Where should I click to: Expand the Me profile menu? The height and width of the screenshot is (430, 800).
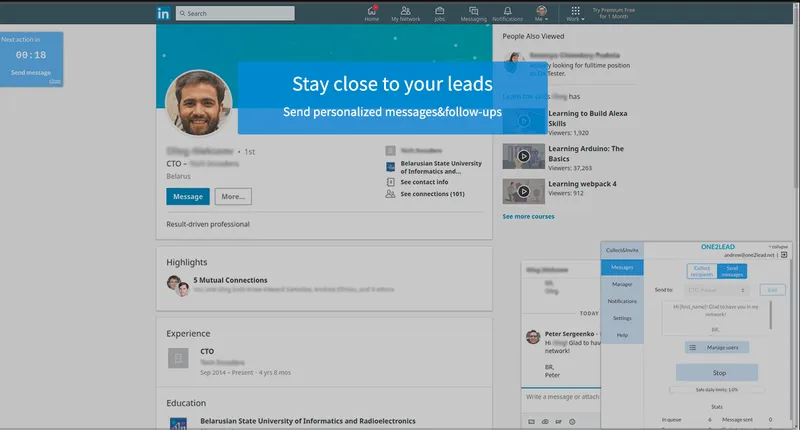(541, 13)
